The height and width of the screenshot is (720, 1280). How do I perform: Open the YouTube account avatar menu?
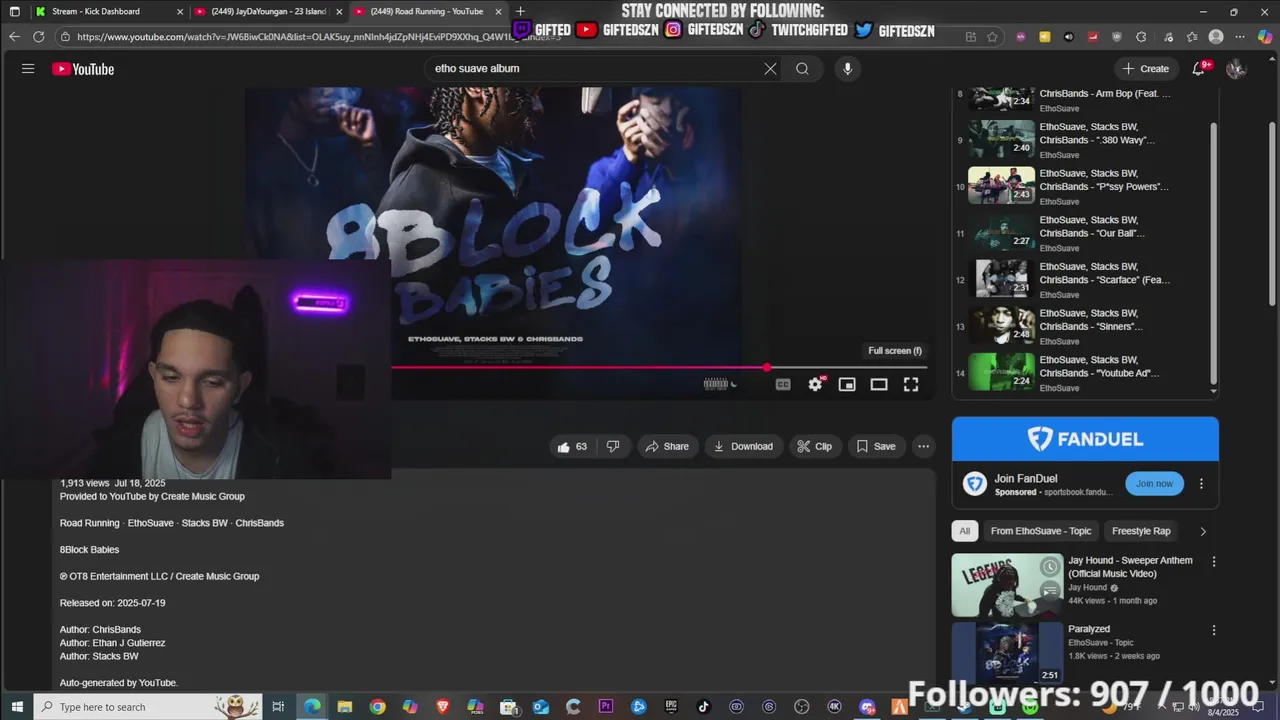coord(1236,69)
